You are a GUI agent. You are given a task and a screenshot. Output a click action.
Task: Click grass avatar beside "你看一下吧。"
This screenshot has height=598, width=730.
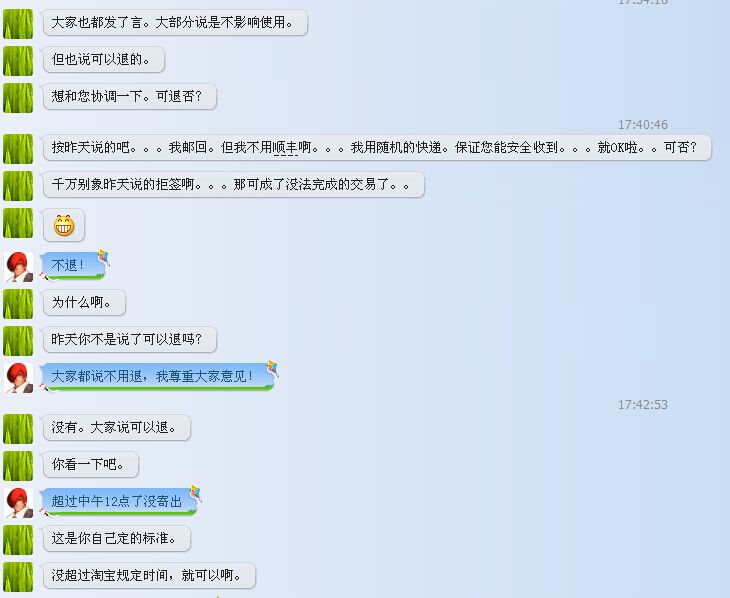tap(18, 465)
